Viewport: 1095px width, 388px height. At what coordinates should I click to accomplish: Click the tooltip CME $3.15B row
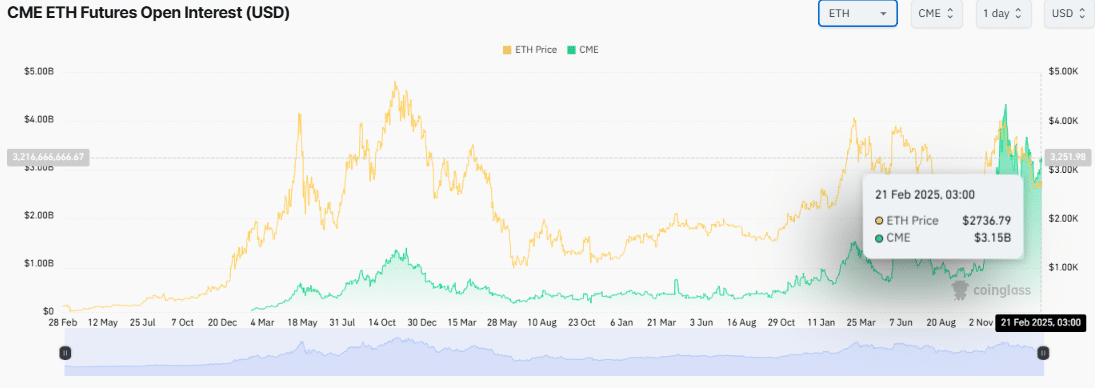pos(943,238)
